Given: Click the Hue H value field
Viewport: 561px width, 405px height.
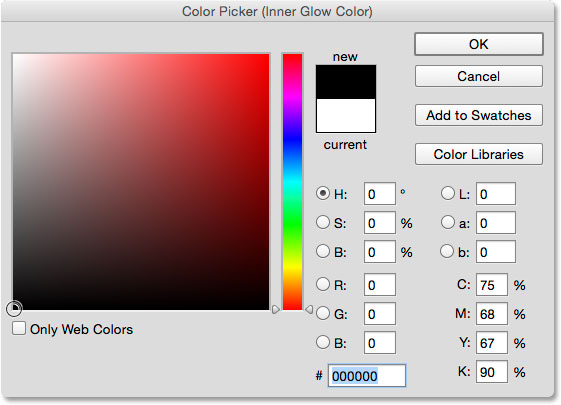Looking at the screenshot, I should (x=380, y=194).
